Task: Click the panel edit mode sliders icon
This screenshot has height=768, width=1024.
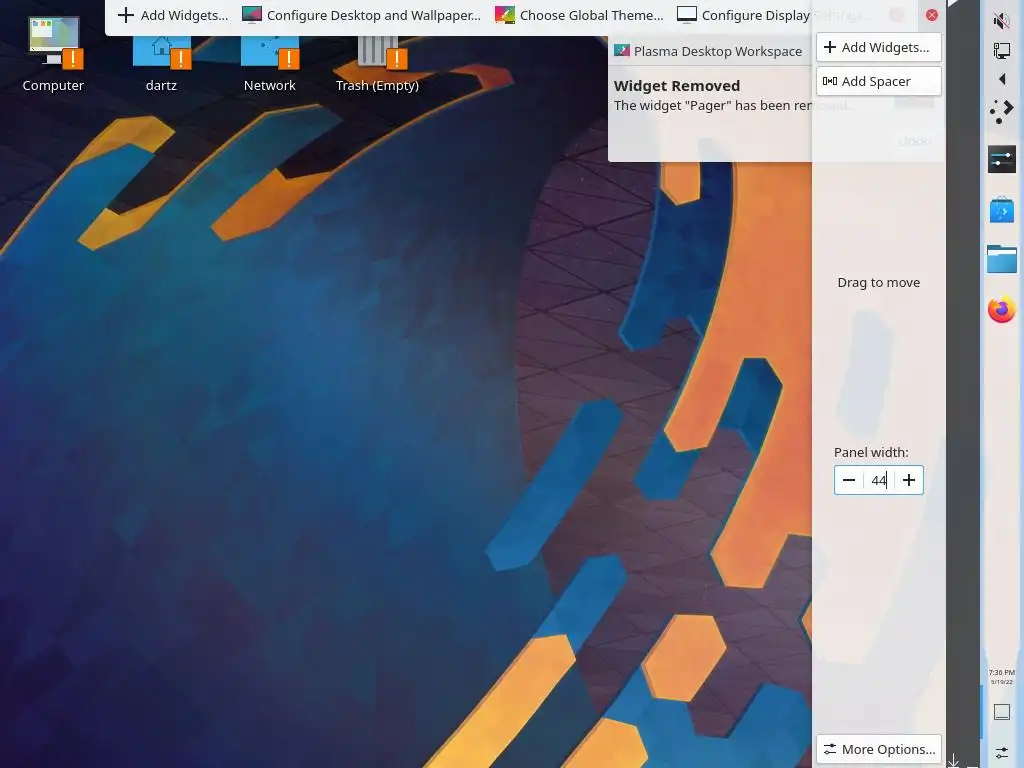Action: pos(1002,752)
